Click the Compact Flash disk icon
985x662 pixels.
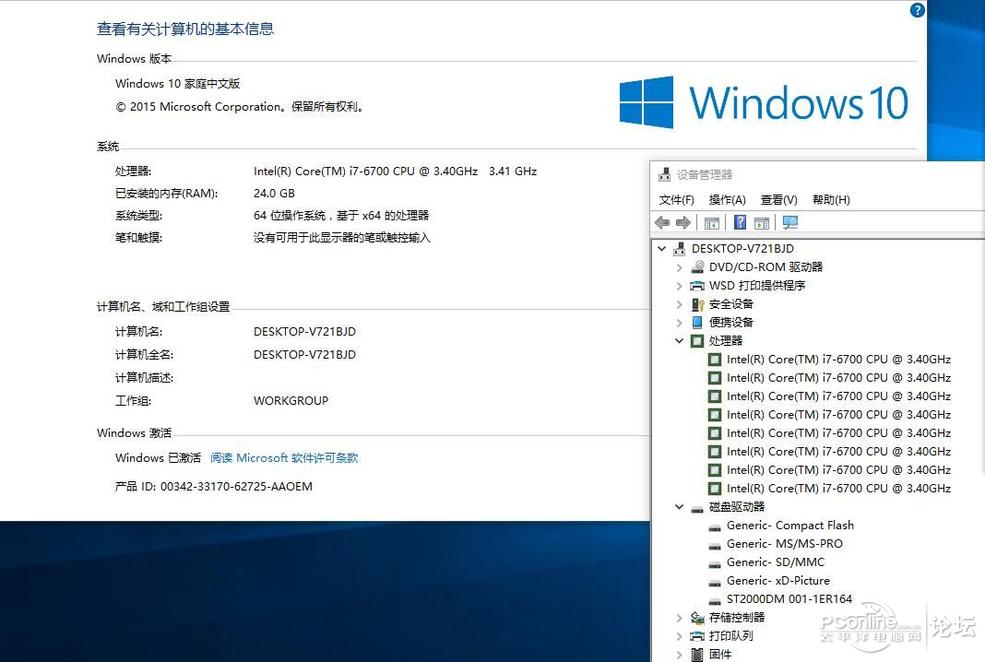click(715, 526)
